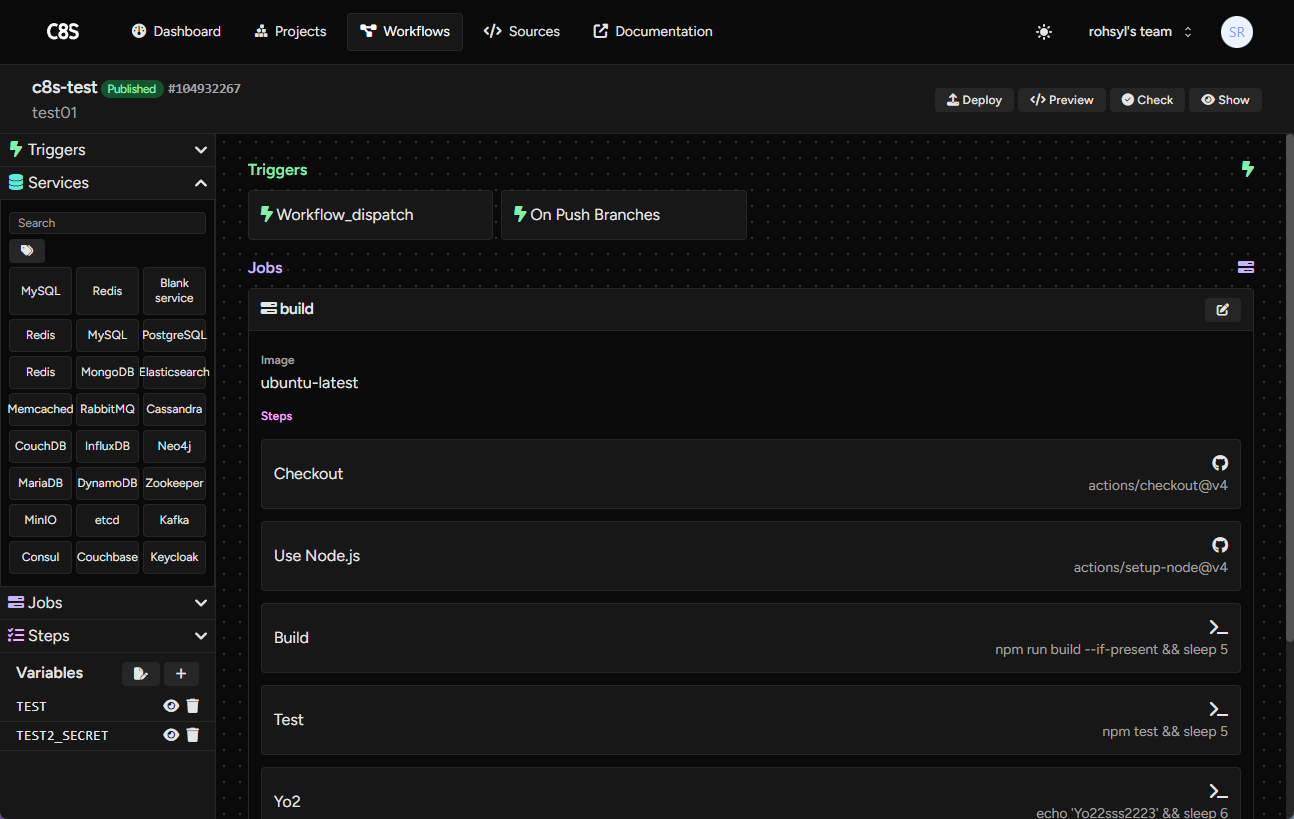Add a new variable with plus icon
The width and height of the screenshot is (1294, 819).
coord(181,674)
